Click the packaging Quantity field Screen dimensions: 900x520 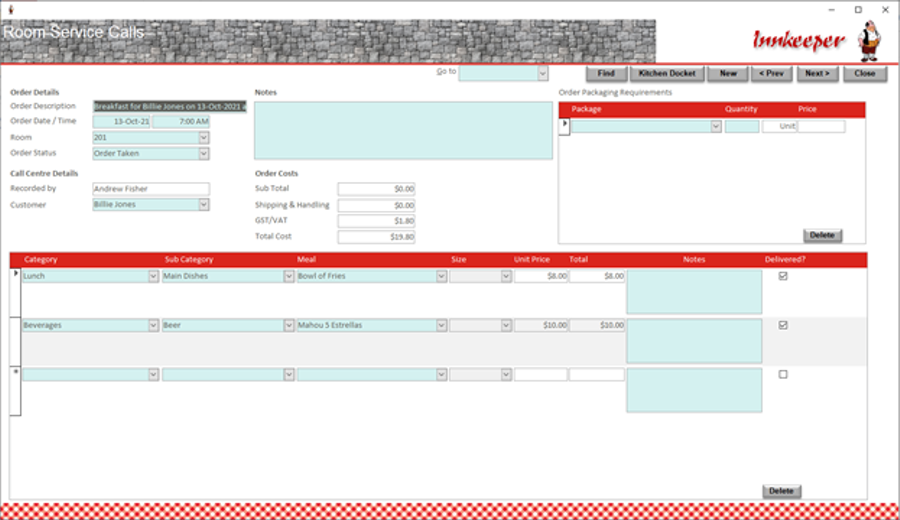click(742, 126)
